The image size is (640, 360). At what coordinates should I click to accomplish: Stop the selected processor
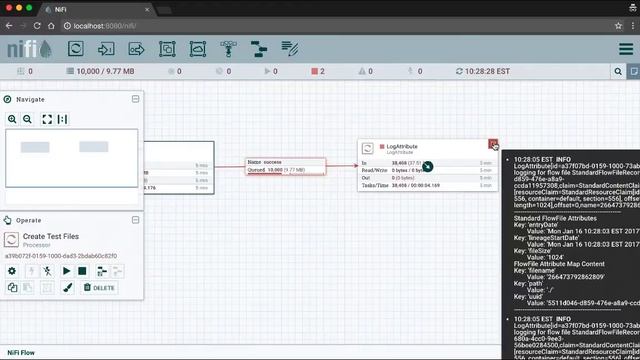[82, 271]
